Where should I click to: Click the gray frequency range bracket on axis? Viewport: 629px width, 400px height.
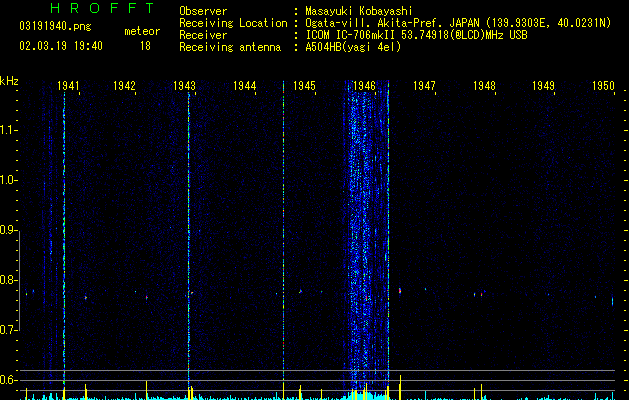point(19,281)
